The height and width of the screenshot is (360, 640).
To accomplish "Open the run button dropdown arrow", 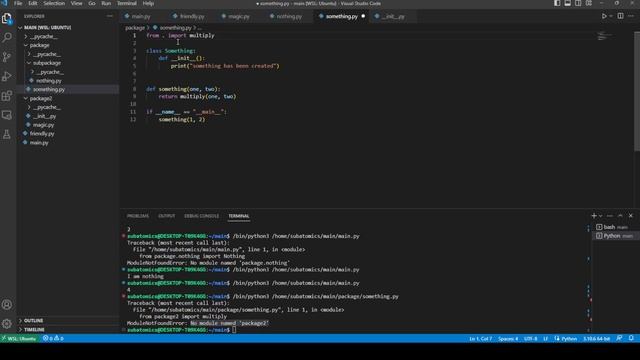I will [611, 16].
